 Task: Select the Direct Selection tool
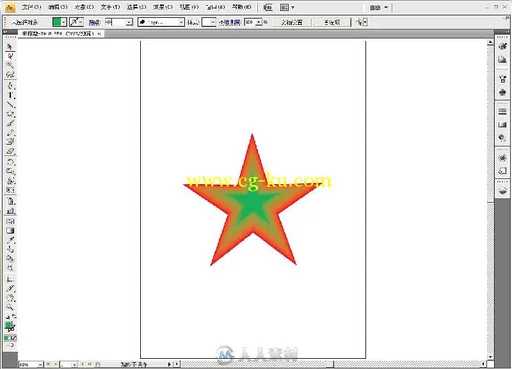(x=10, y=56)
